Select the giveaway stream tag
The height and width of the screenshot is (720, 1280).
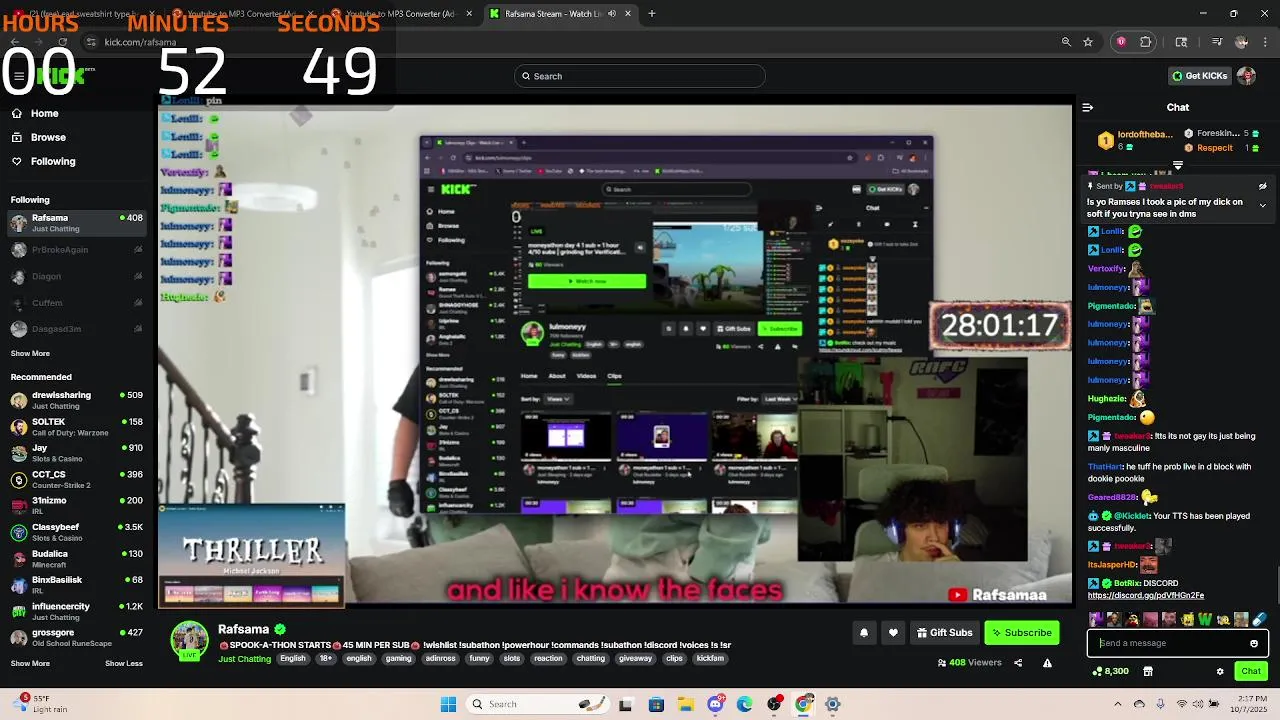pos(635,659)
